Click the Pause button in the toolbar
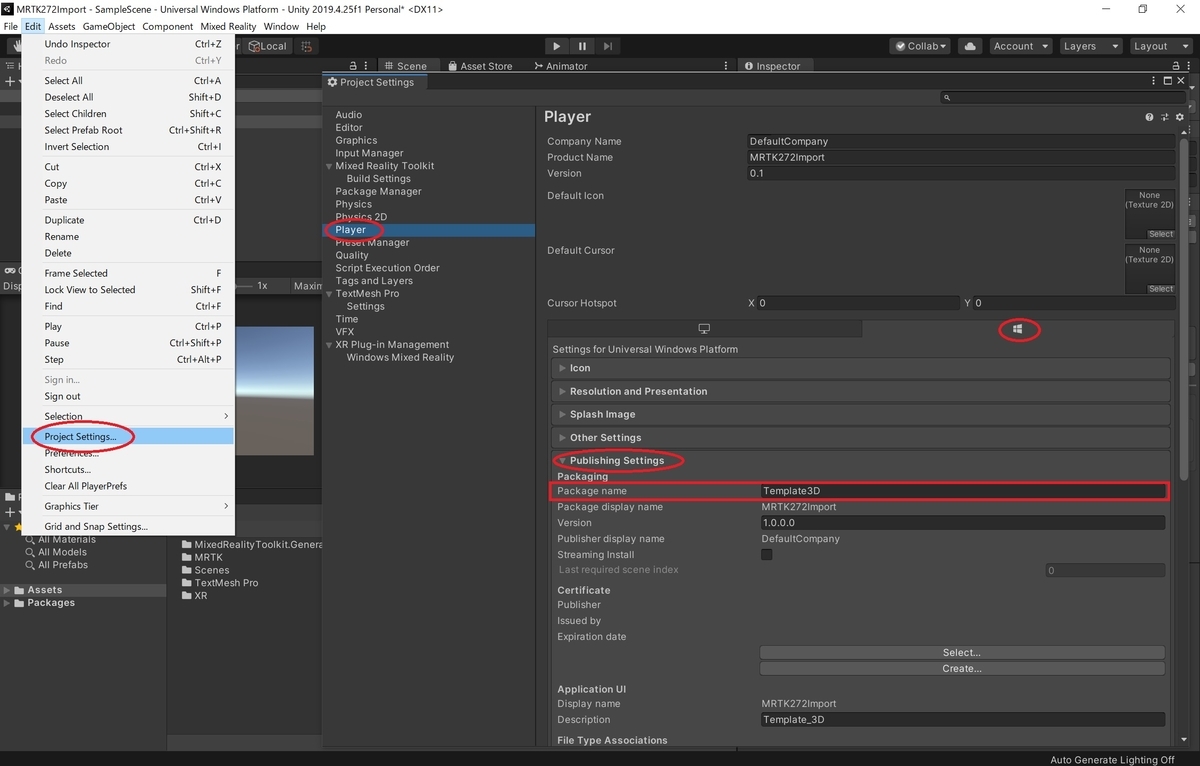The width and height of the screenshot is (1200, 766). coord(582,46)
